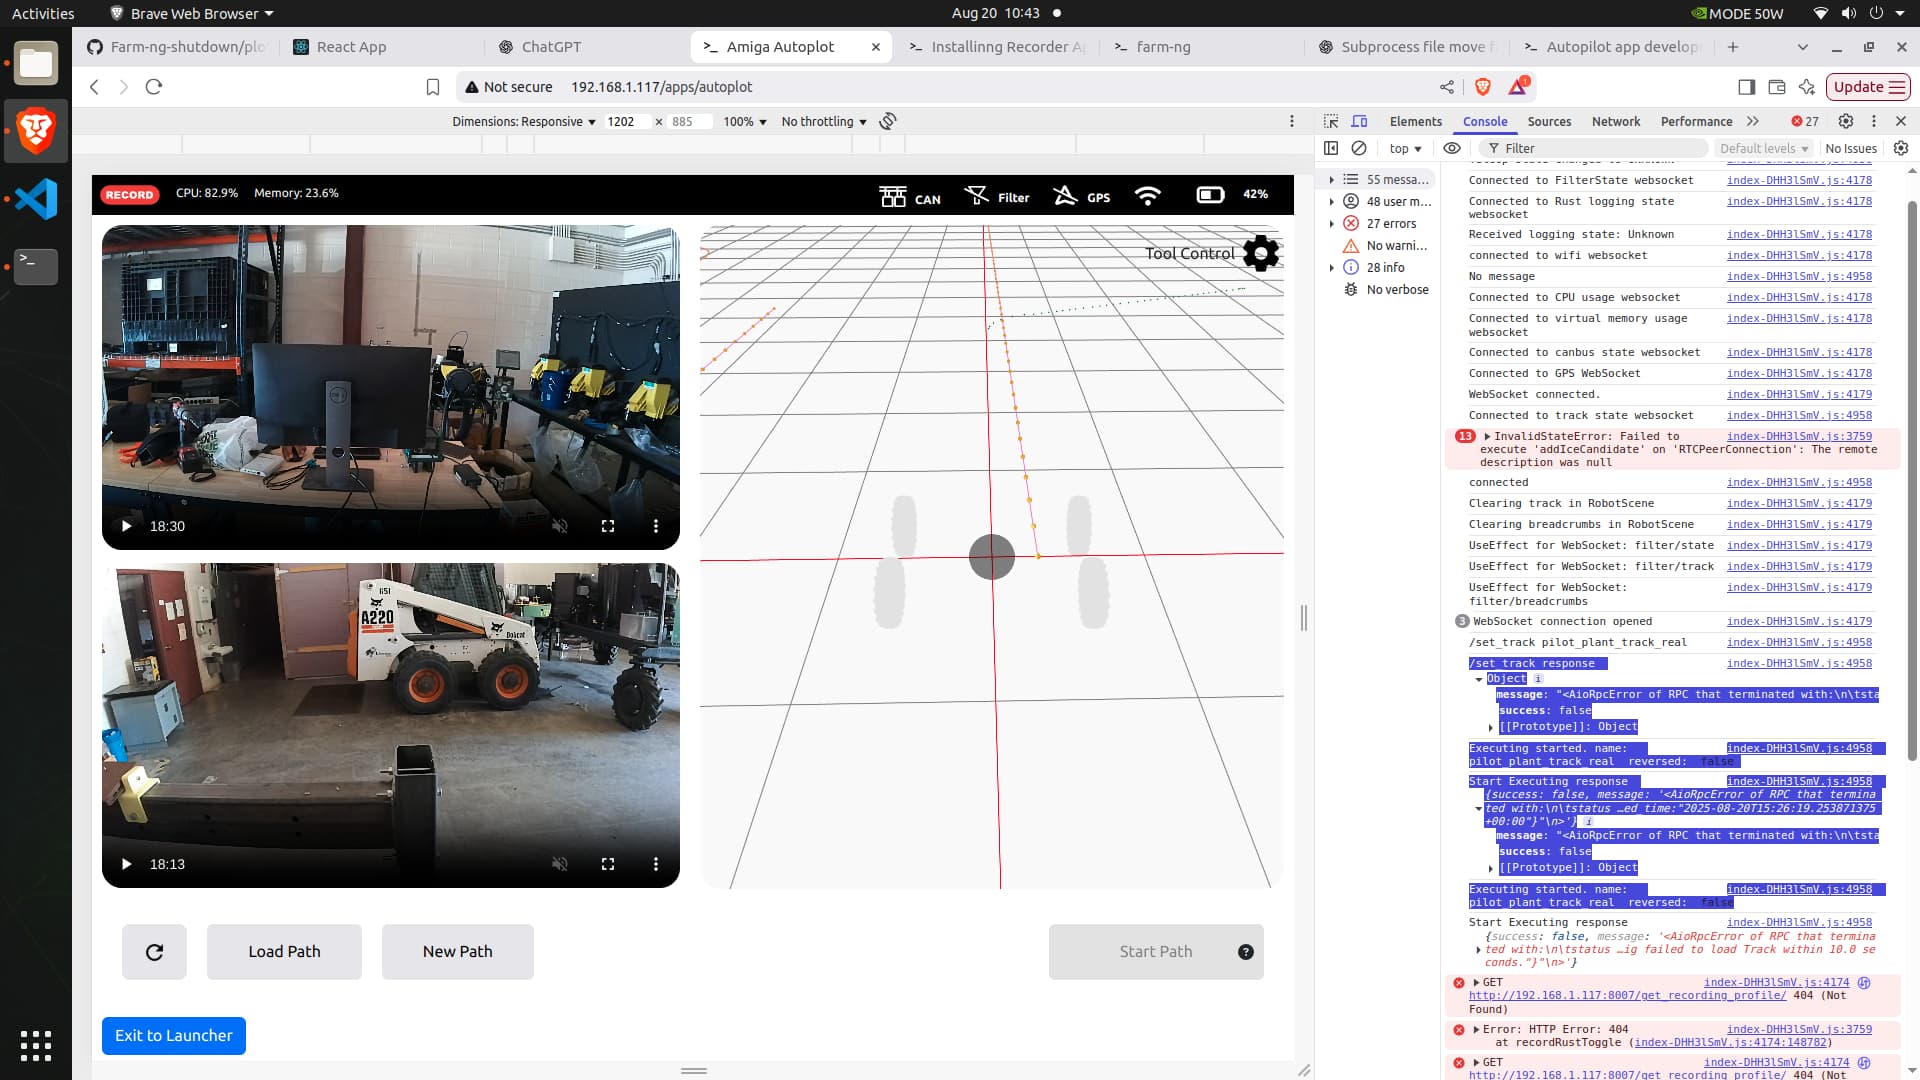This screenshot has height=1080, width=1920.
Task: Open the Tool Control gear settings
Action: click(1260, 253)
